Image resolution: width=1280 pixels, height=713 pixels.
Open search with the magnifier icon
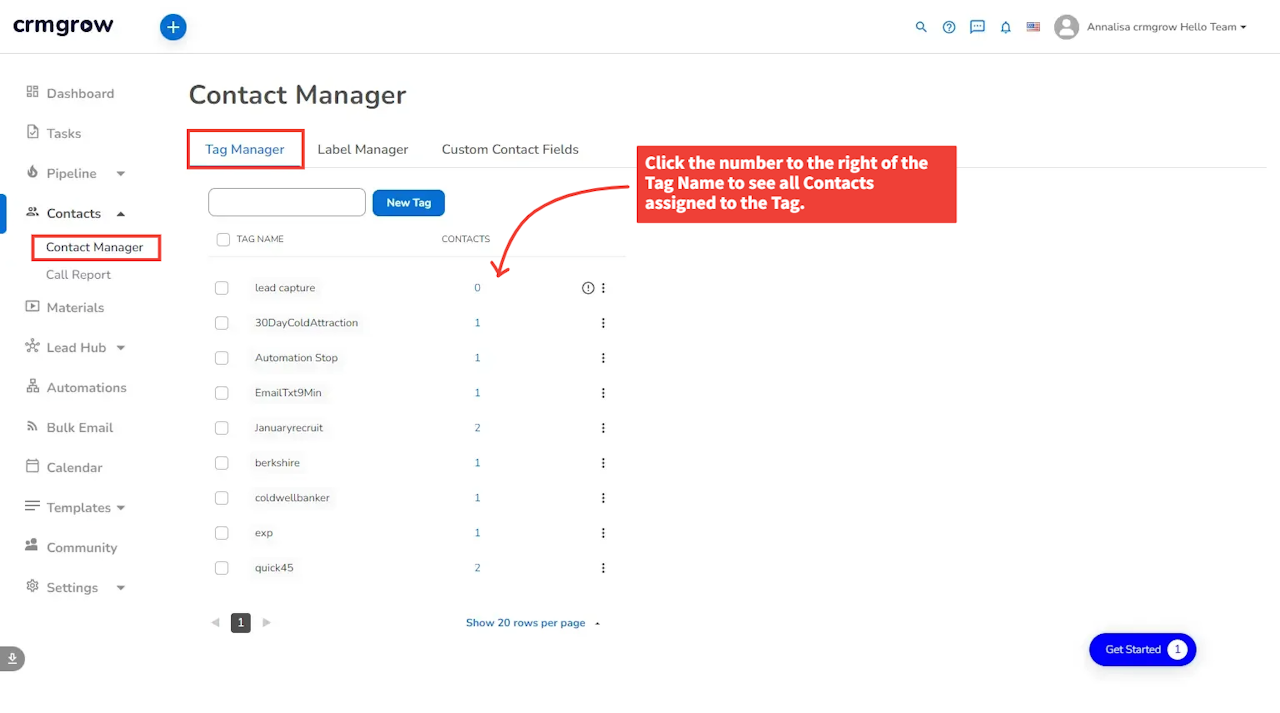pos(921,27)
